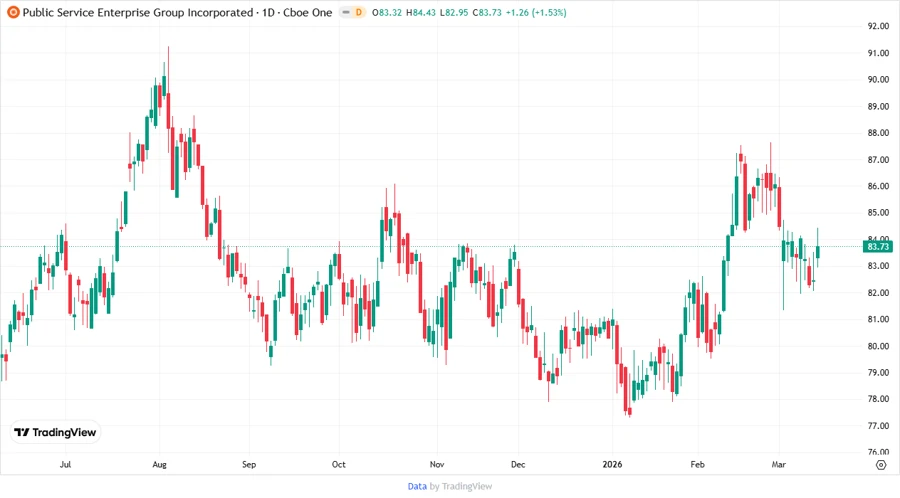The height and width of the screenshot is (498, 900).
Task: Open the chart settings gear icon
Action: [x=881, y=465]
